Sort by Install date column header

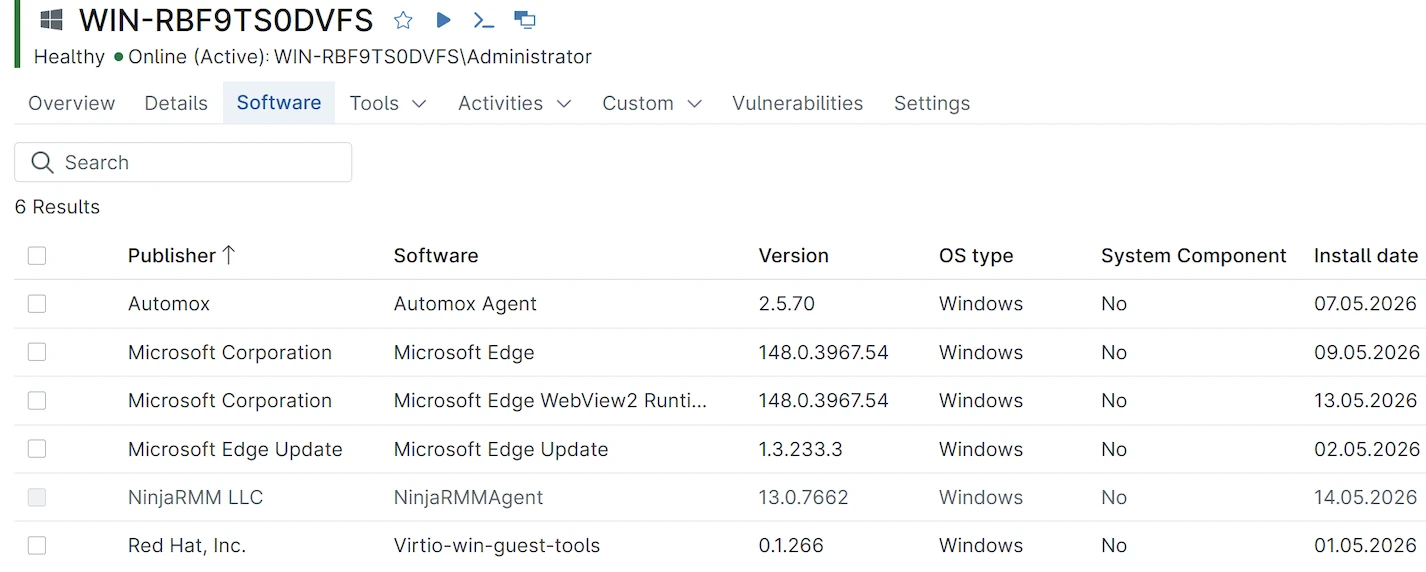click(x=1366, y=255)
